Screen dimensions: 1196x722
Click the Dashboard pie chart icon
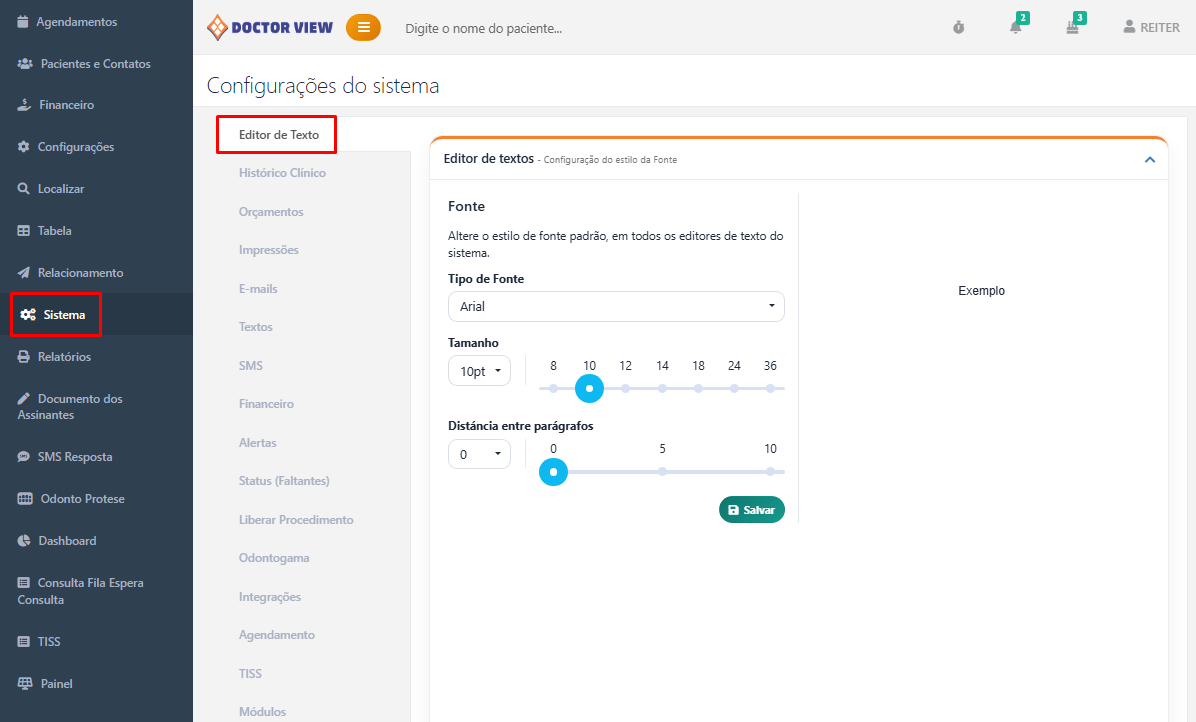coord(25,541)
